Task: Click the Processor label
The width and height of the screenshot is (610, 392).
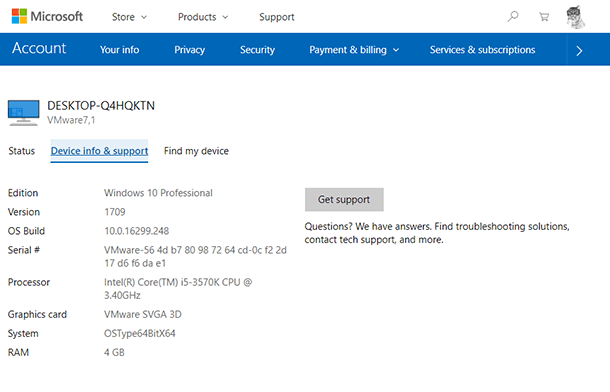Action: click(x=29, y=282)
